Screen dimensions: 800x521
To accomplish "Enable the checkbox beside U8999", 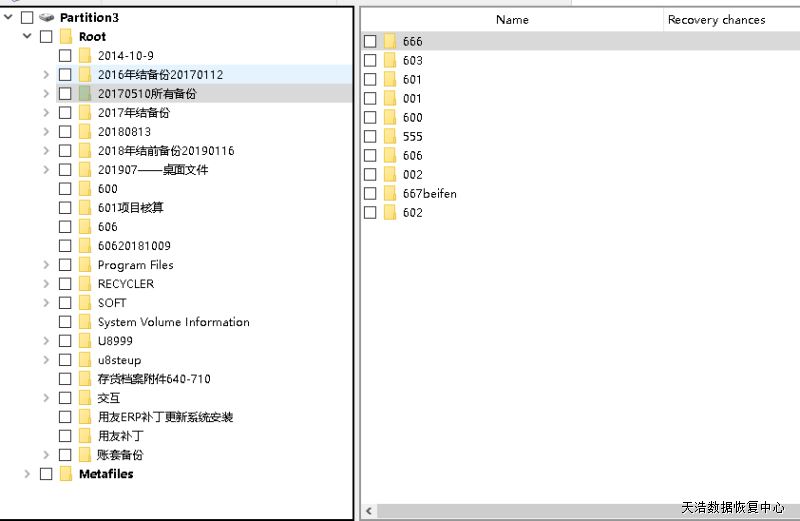I will [x=65, y=341].
